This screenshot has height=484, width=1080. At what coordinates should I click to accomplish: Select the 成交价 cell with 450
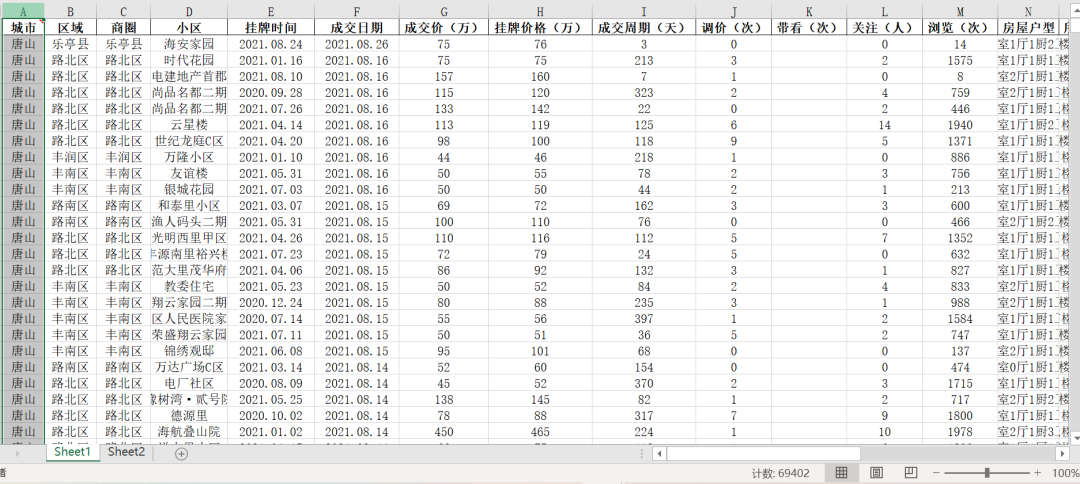pyautogui.click(x=444, y=432)
